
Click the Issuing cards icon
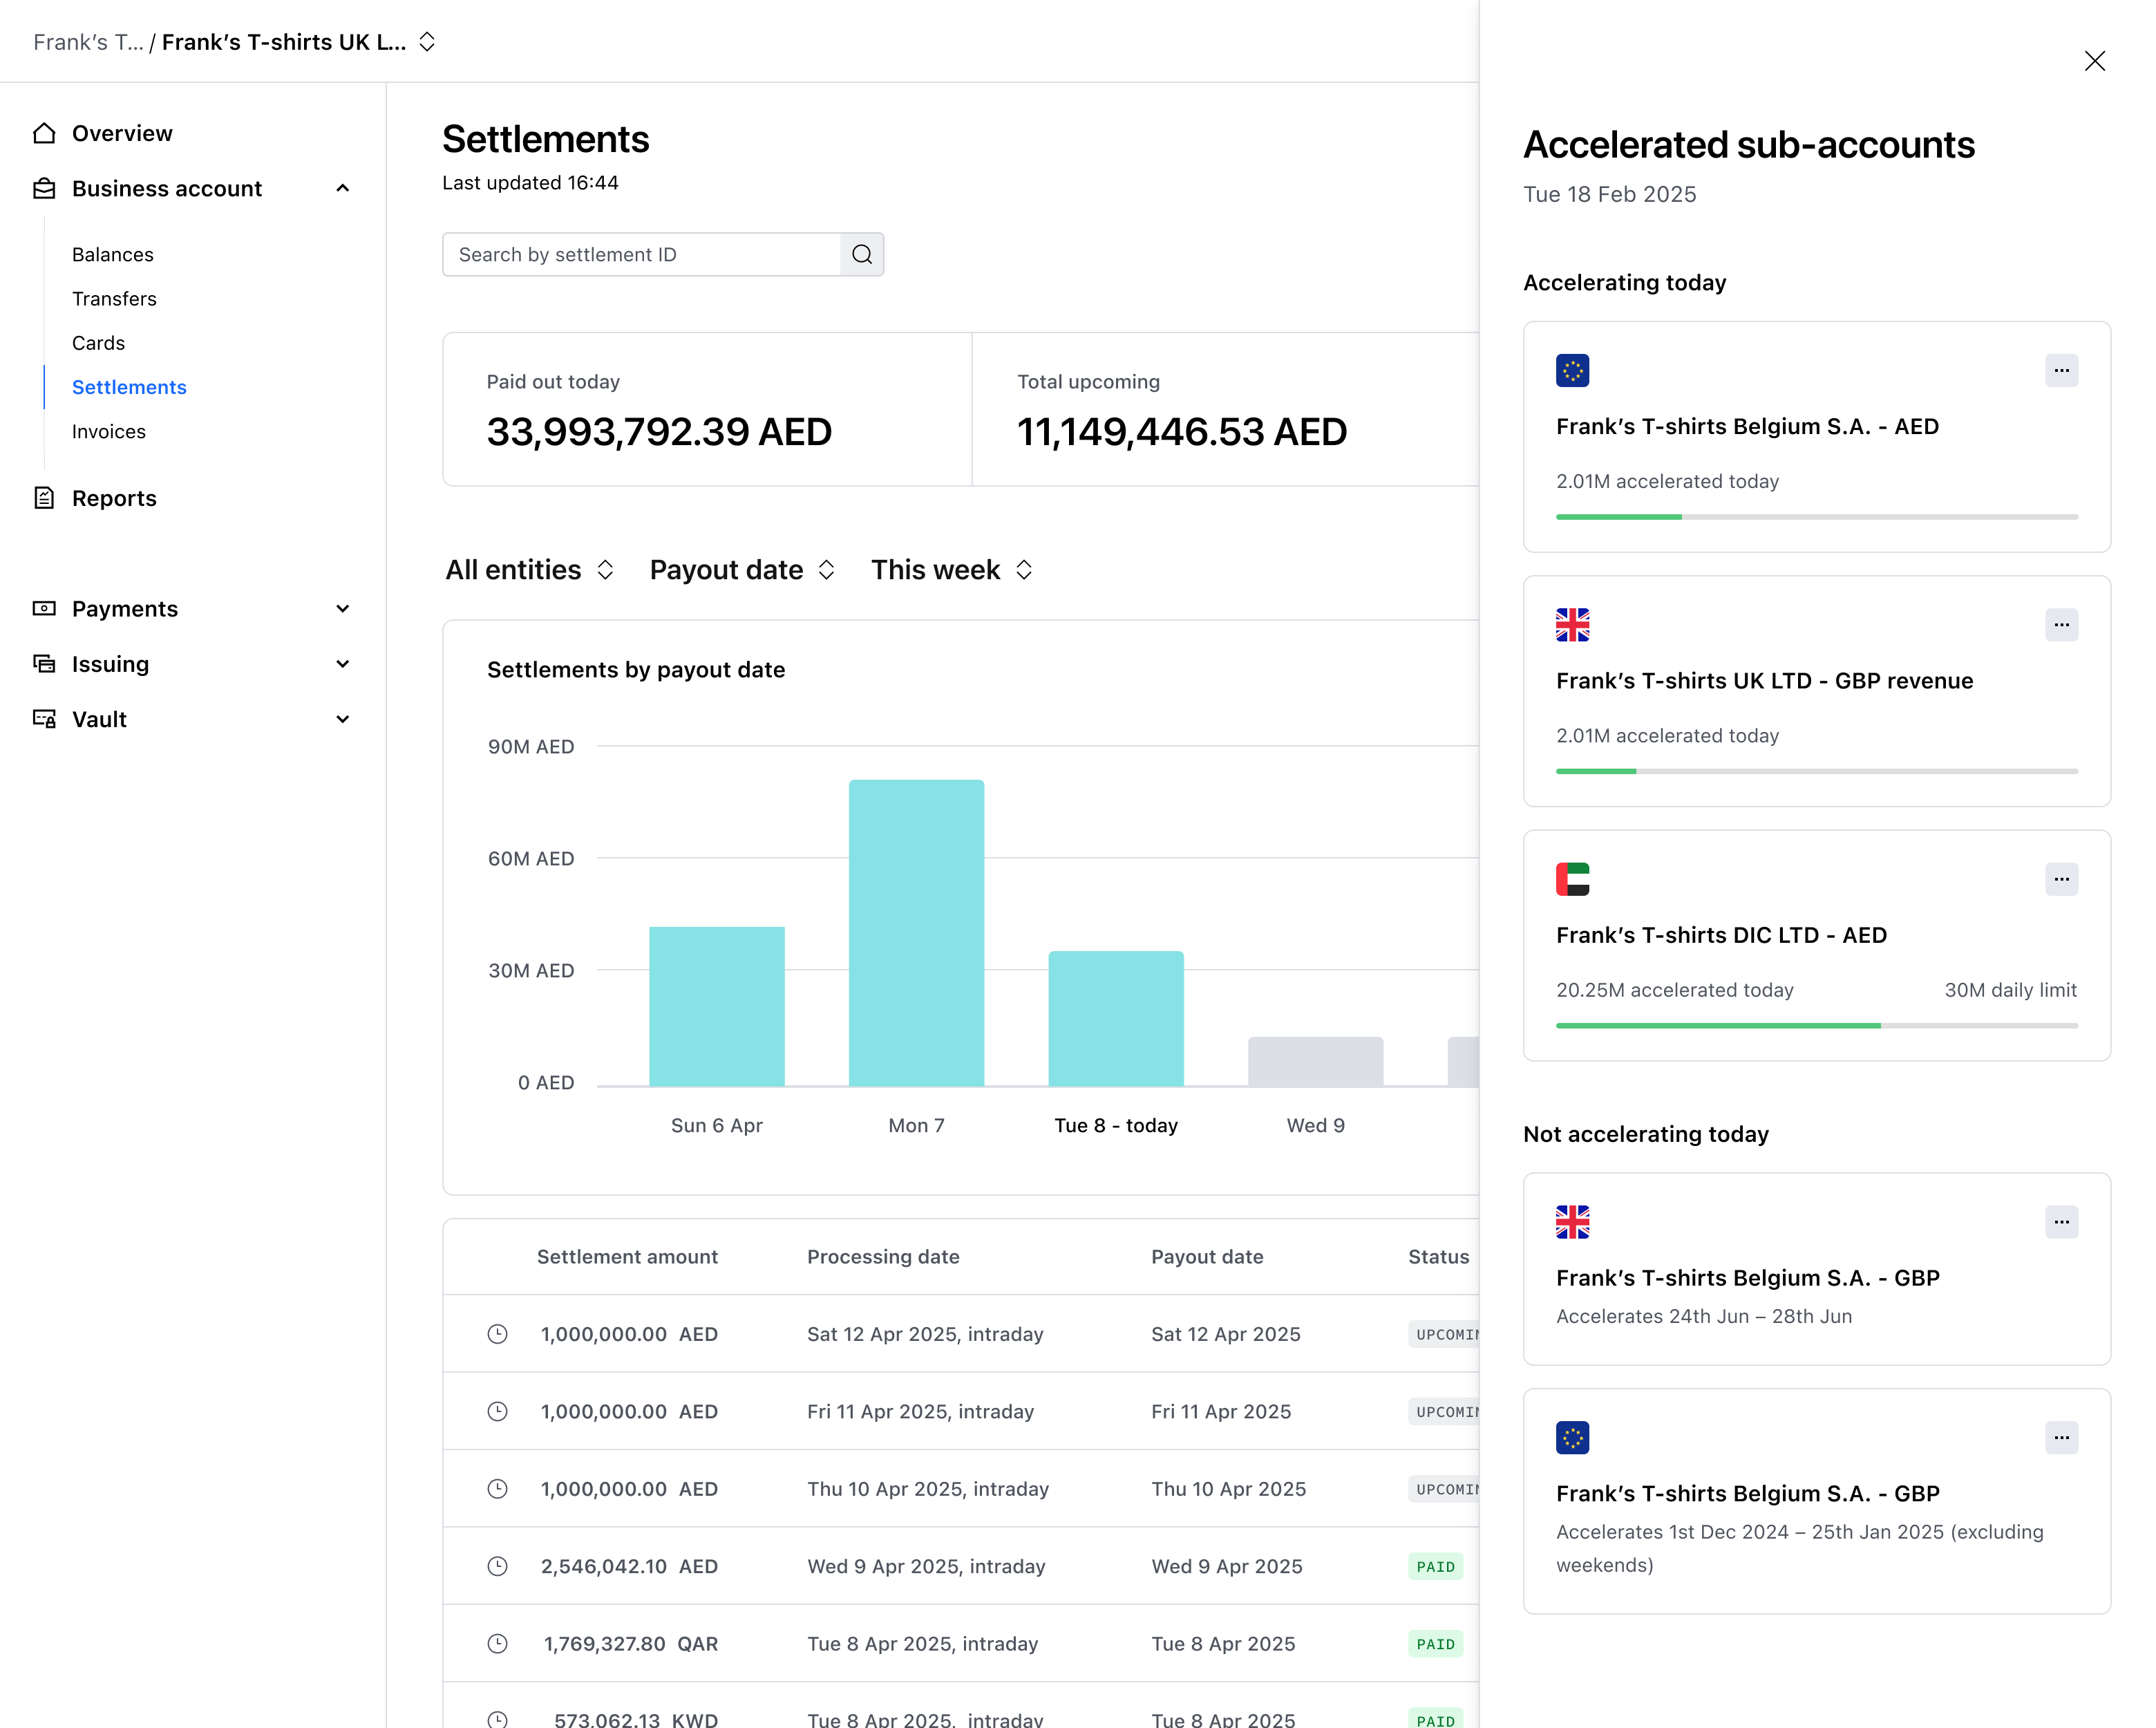point(44,664)
